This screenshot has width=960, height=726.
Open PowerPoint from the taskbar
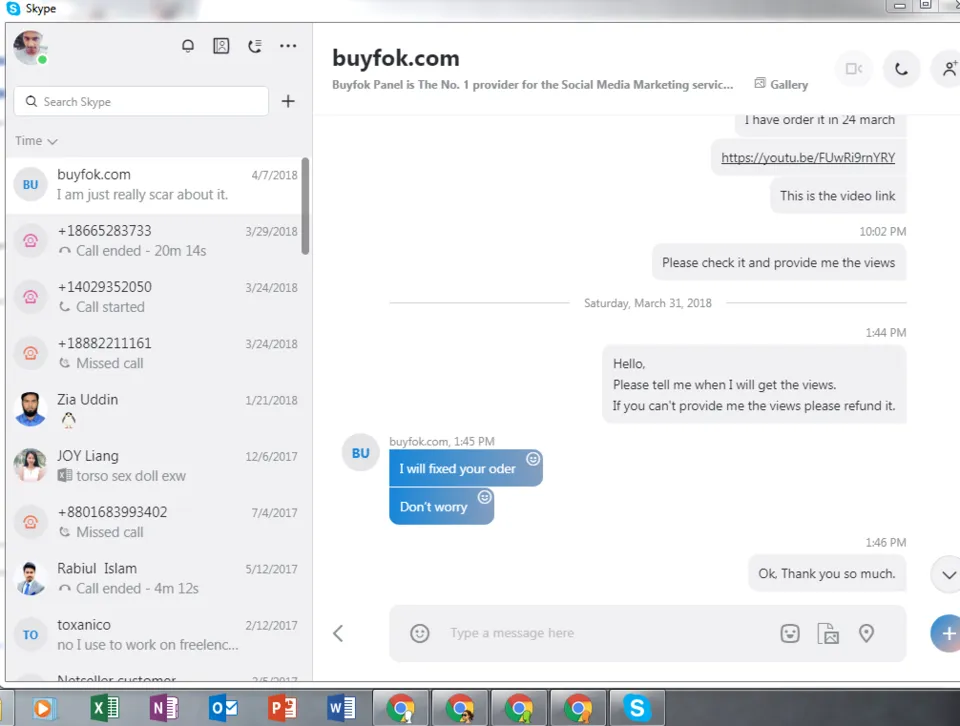click(282, 708)
